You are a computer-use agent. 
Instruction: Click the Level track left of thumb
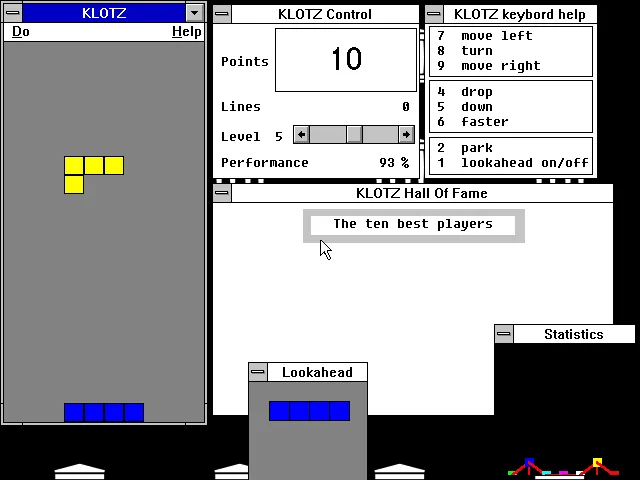click(328, 135)
